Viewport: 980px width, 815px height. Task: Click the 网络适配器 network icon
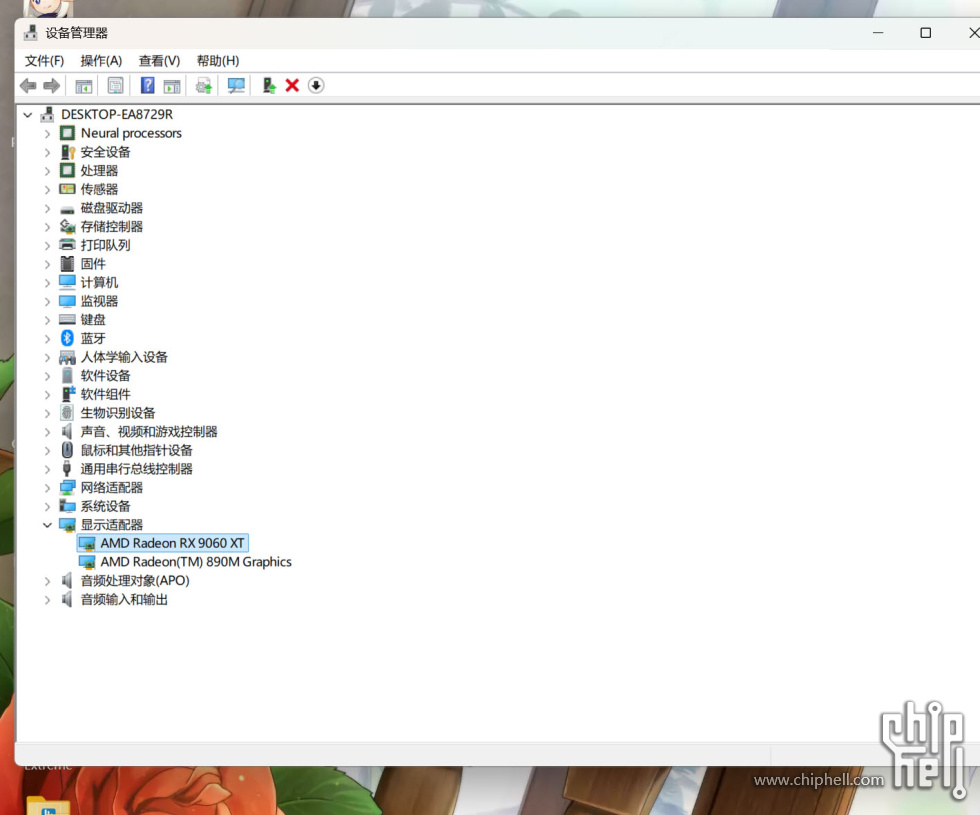(x=68, y=488)
